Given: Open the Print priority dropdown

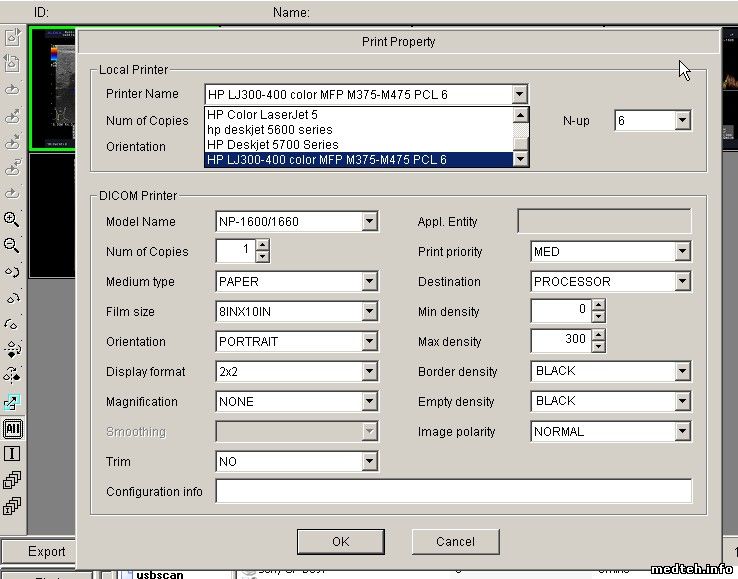Looking at the screenshot, I should click(682, 252).
